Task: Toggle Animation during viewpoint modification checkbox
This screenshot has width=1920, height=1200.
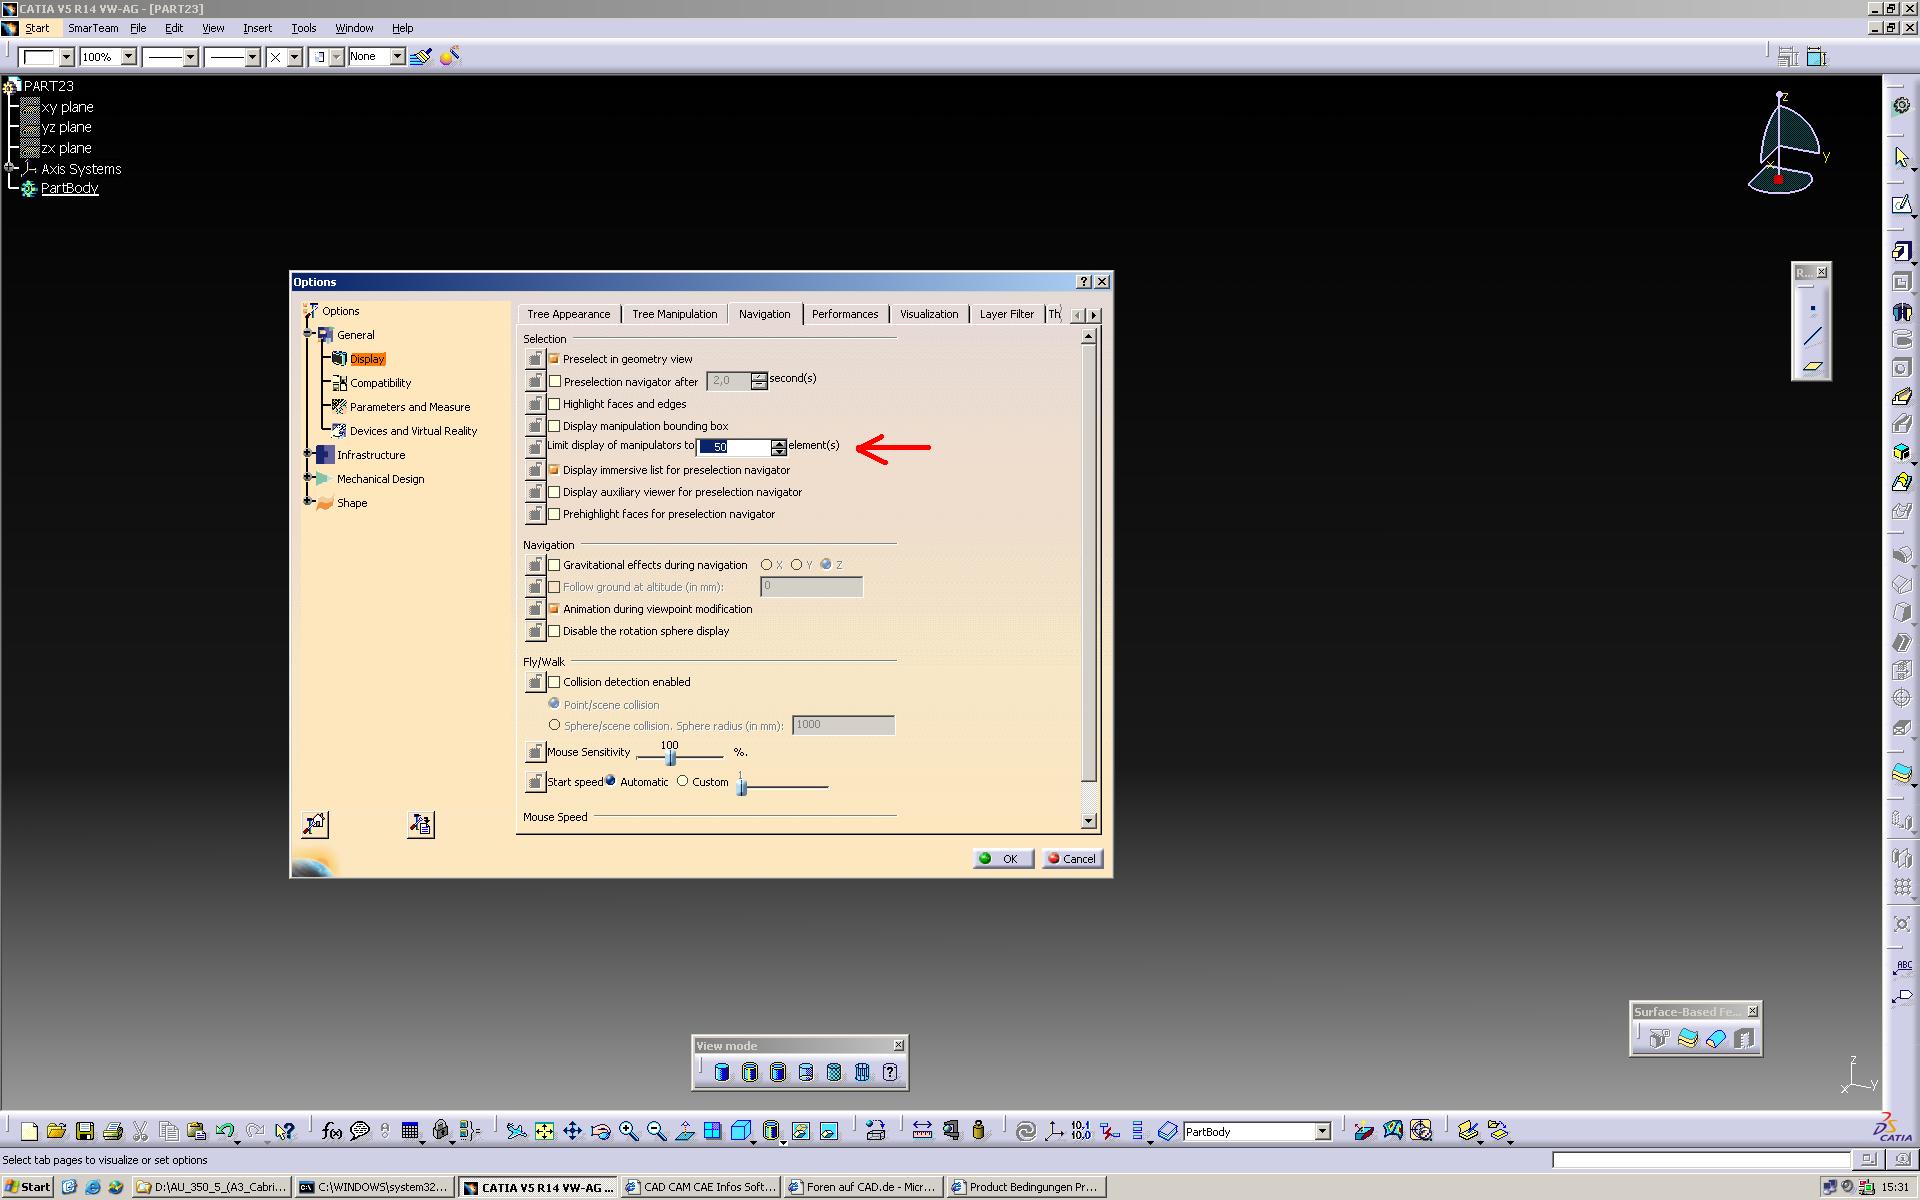Action: click(x=554, y=609)
